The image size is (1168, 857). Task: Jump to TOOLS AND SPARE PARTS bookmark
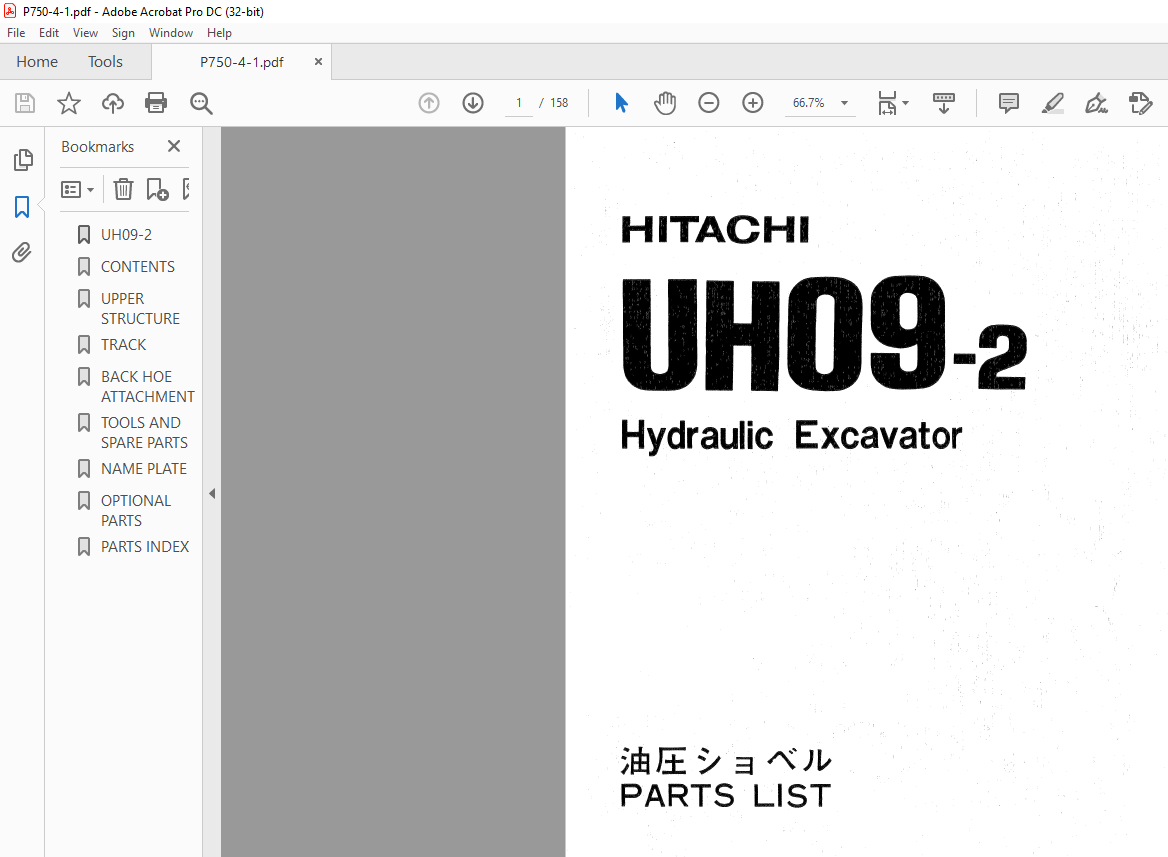[145, 433]
